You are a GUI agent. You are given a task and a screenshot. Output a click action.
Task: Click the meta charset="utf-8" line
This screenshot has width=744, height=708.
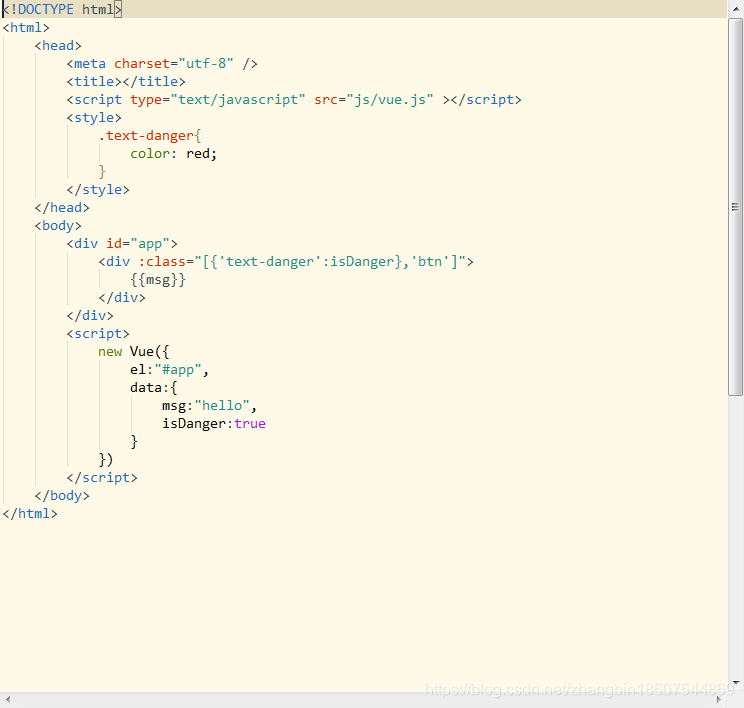coord(162,64)
